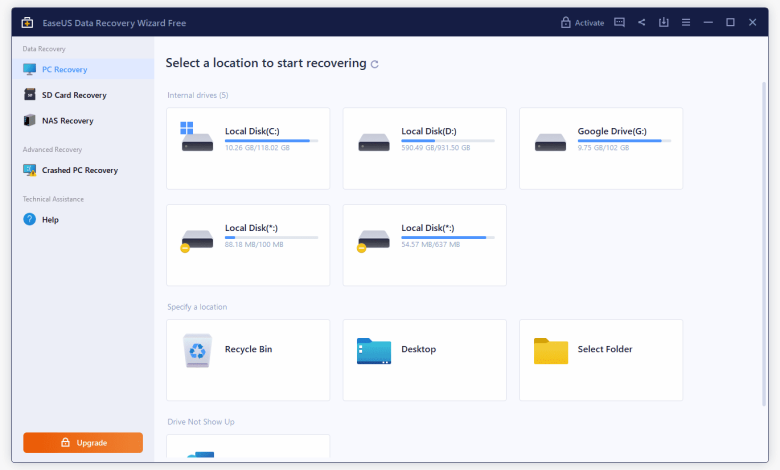The image size is (780, 470).
Task: Click the SD Card Recovery icon
Action: 30,94
